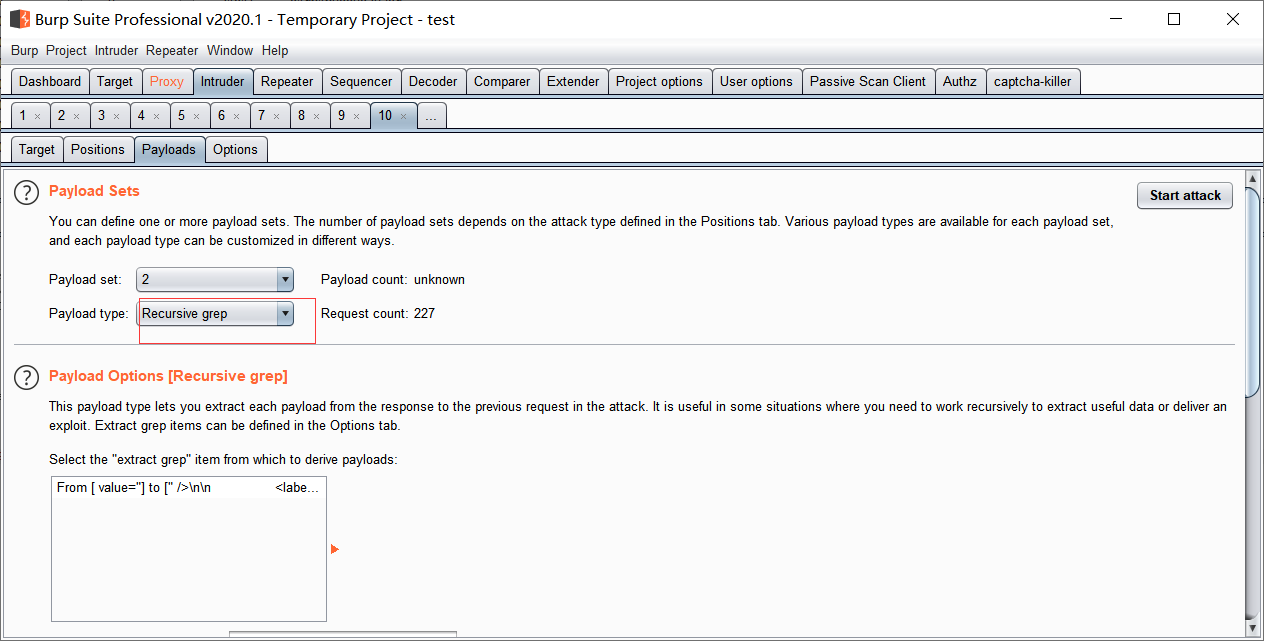Close Intruder tab 2 with its x

tap(78, 116)
